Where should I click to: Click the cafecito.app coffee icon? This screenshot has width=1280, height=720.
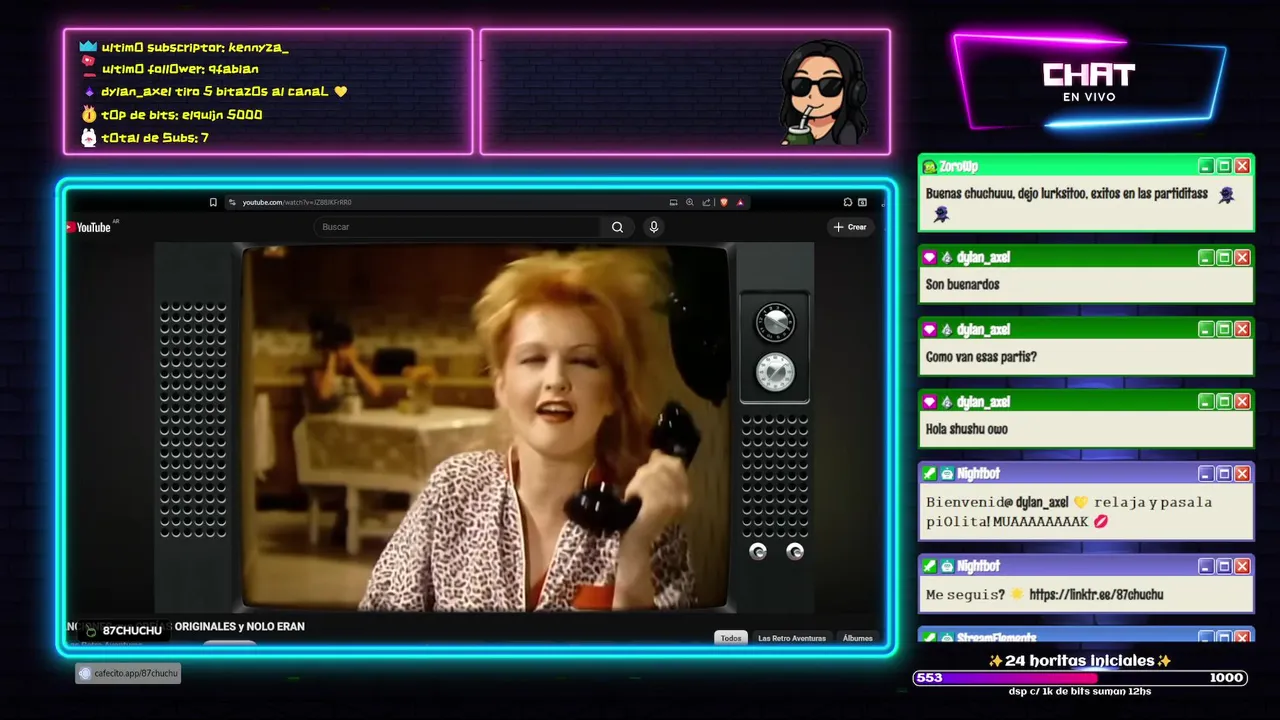pyautogui.click(x=83, y=673)
